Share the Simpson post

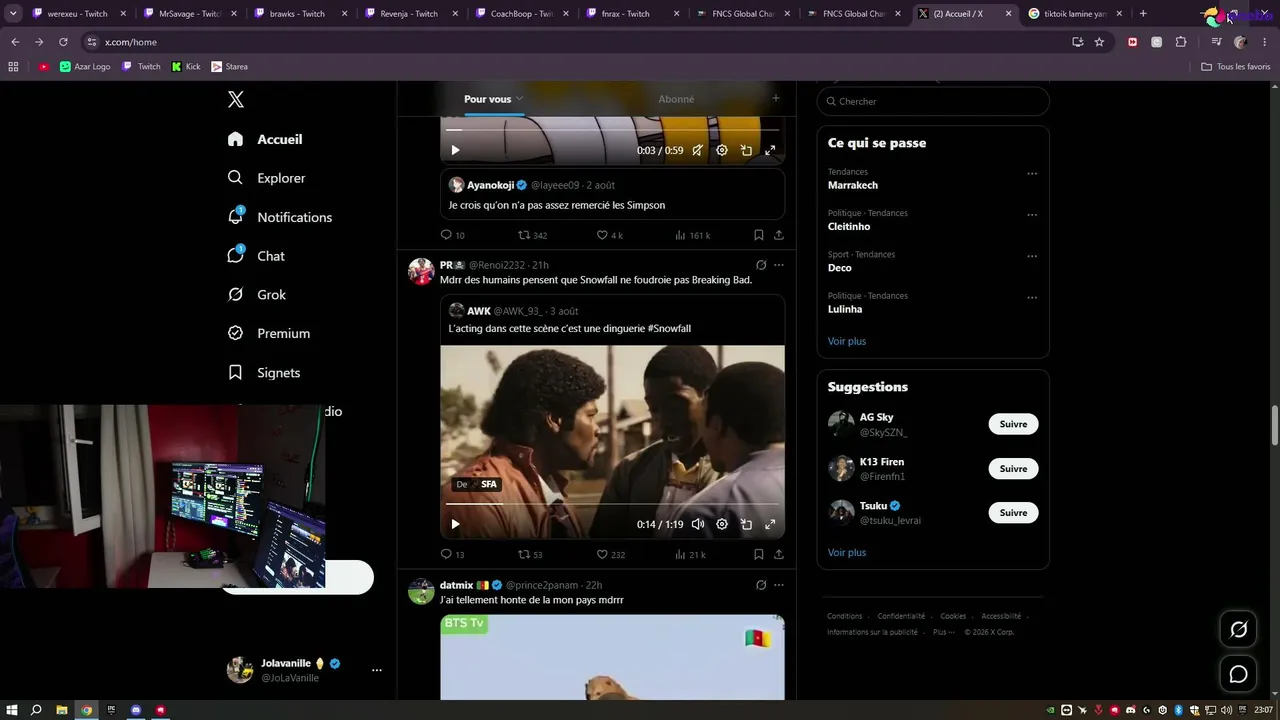(x=779, y=235)
